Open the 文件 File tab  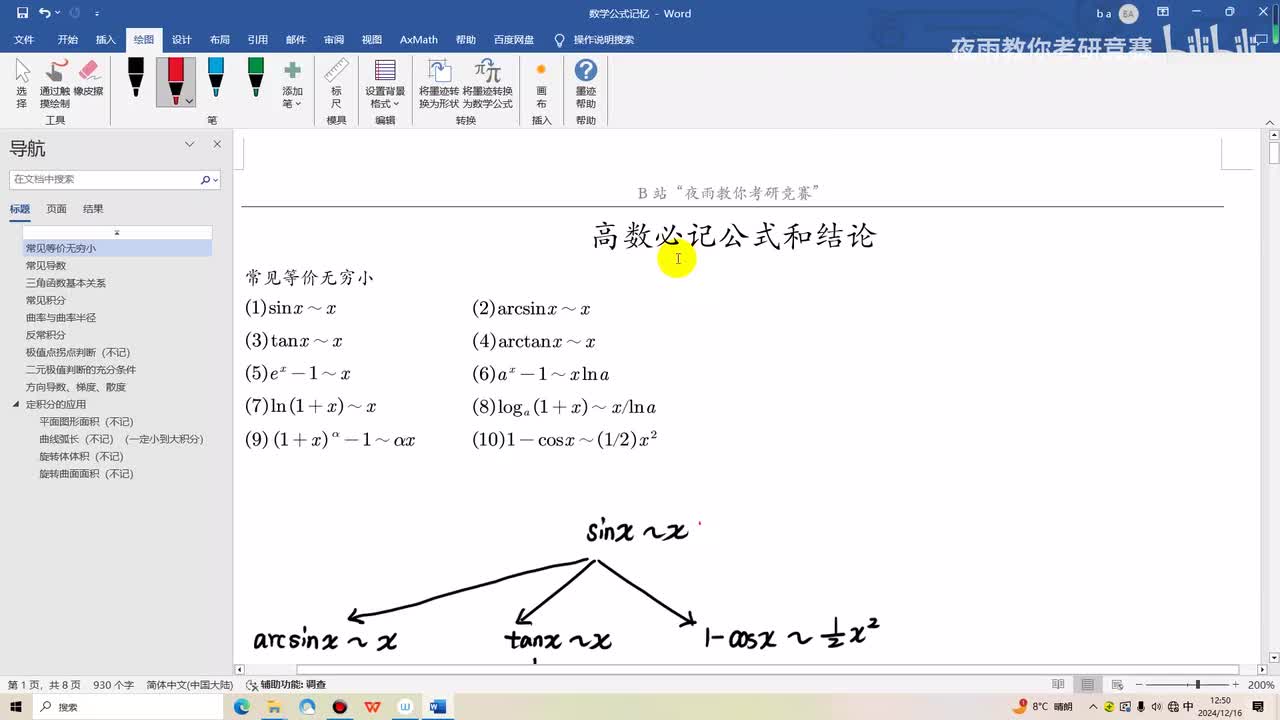(x=24, y=40)
